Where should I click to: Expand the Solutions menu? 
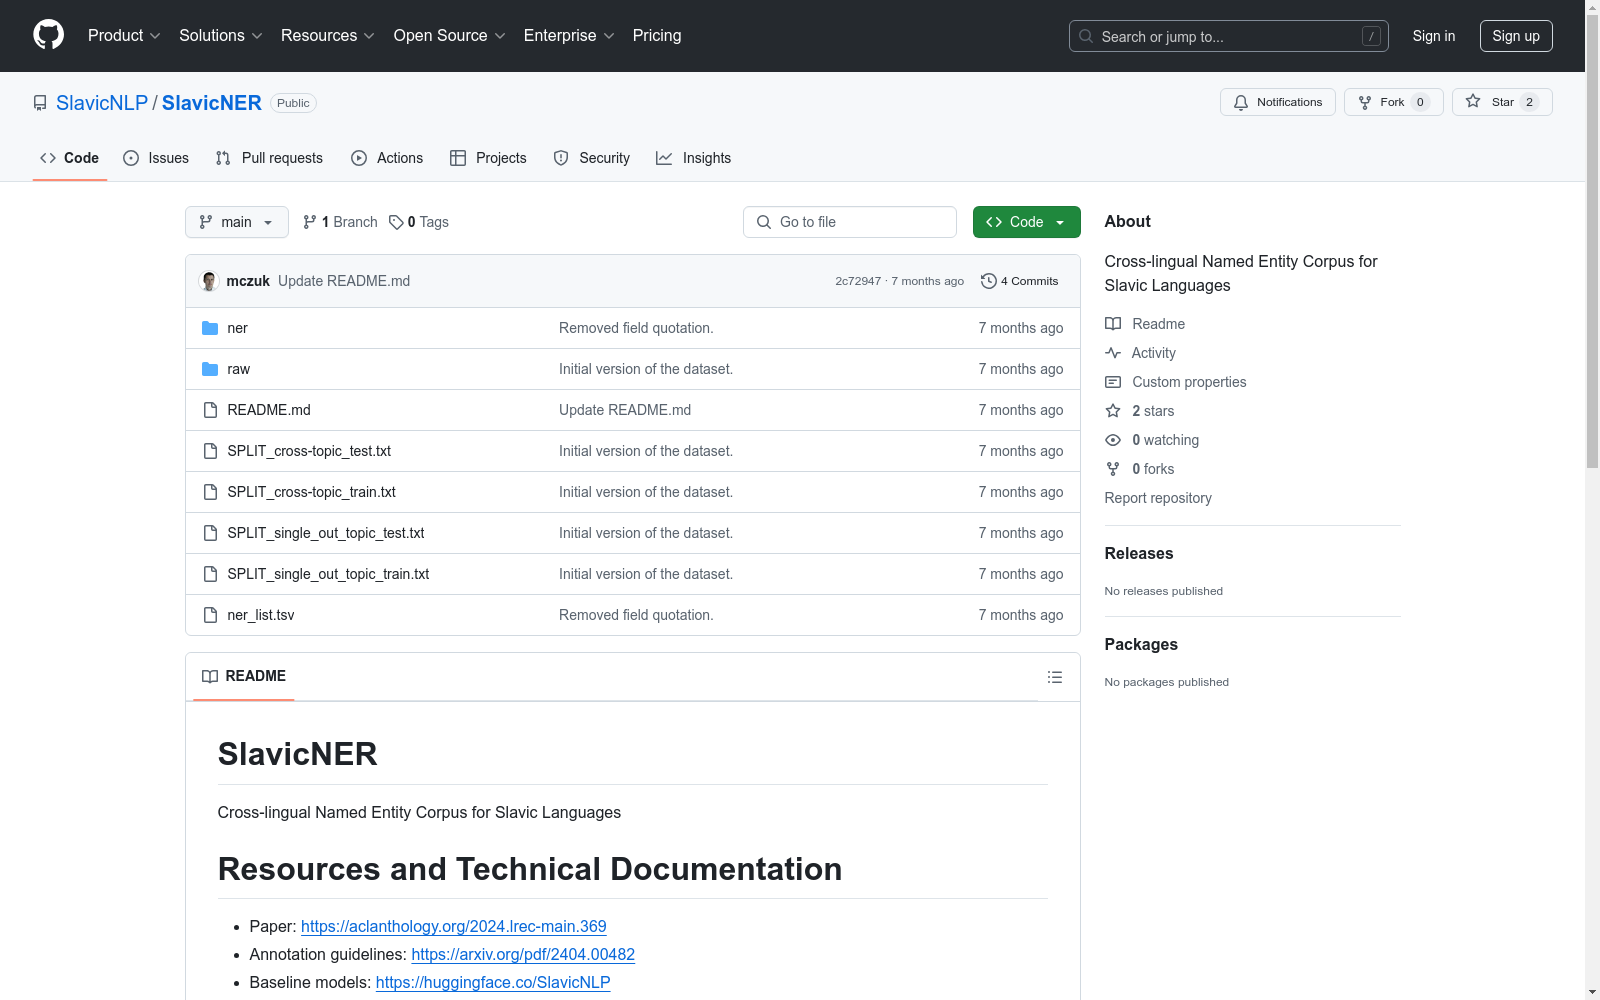(221, 36)
